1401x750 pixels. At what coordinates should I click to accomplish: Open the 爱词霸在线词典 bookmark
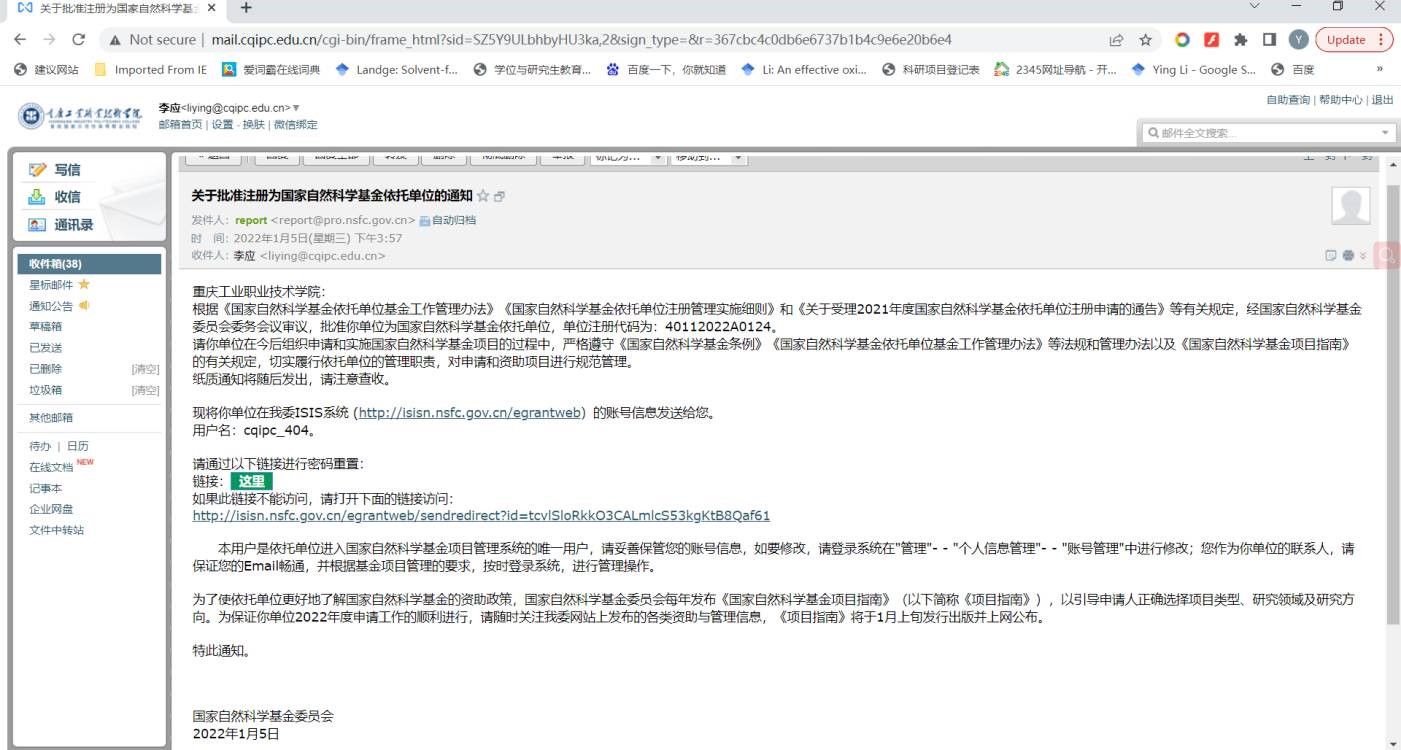(x=271, y=69)
